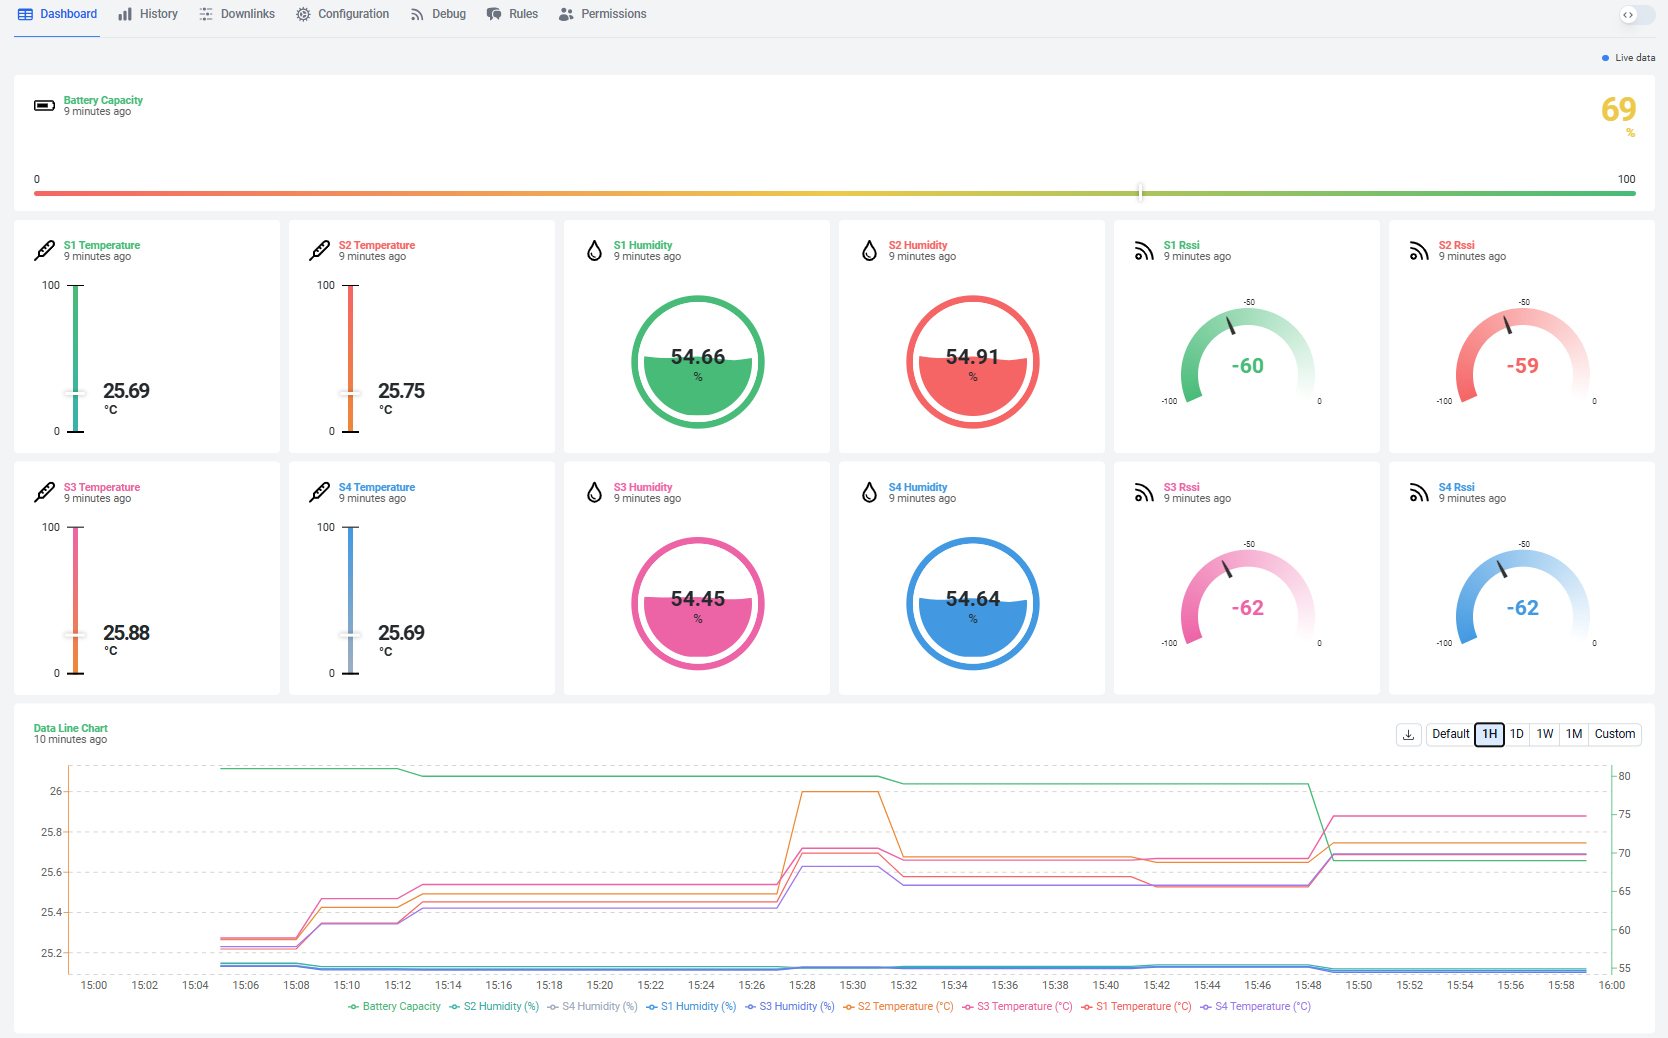The height and width of the screenshot is (1038, 1668).
Task: Toggle S1 Humidity (%) legend series
Action: [691, 1006]
